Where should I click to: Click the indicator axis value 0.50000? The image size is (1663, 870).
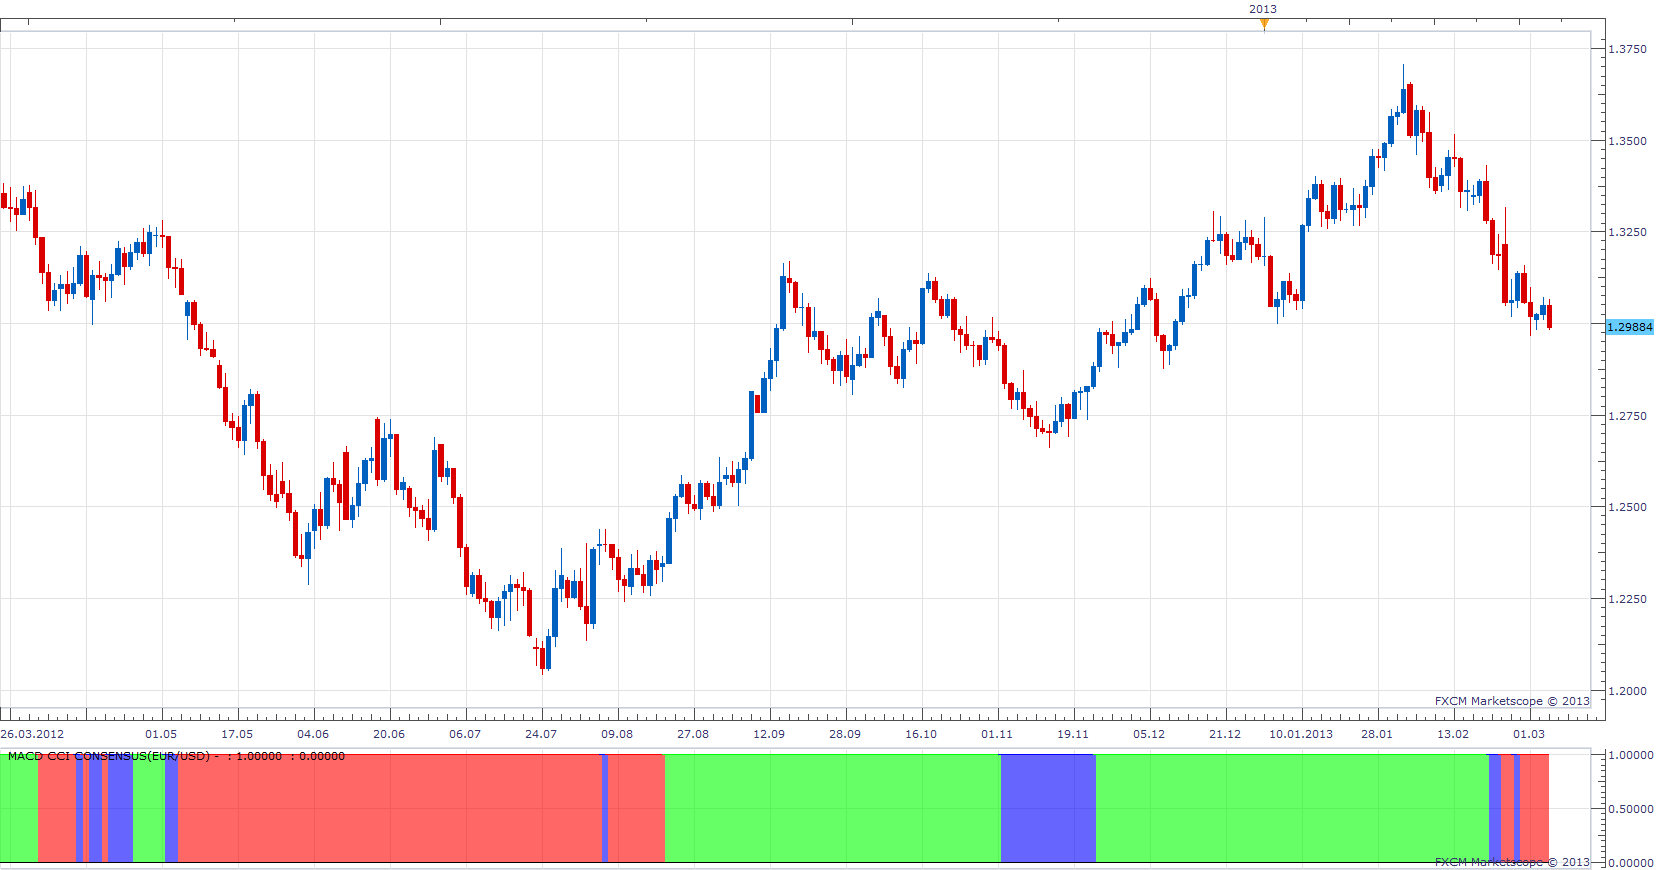tap(1630, 809)
